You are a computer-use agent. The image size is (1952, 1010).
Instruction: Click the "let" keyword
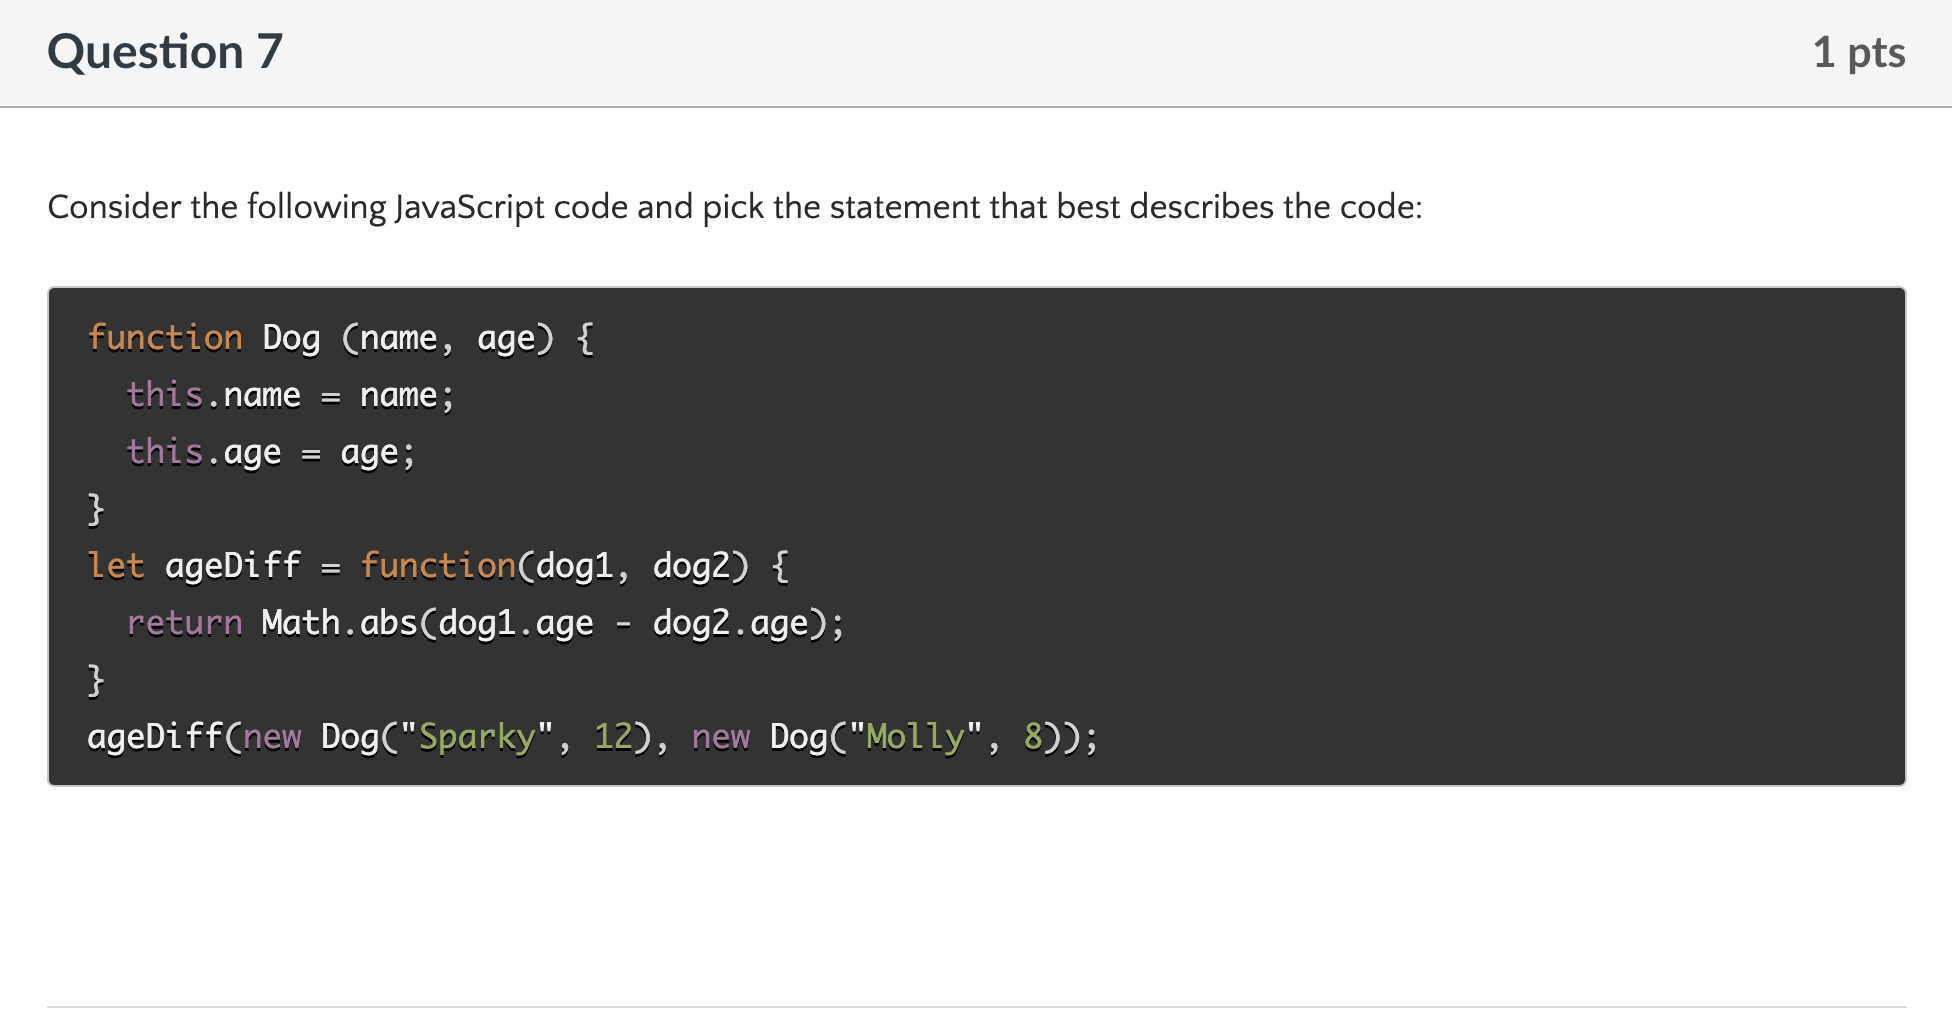tap(116, 565)
